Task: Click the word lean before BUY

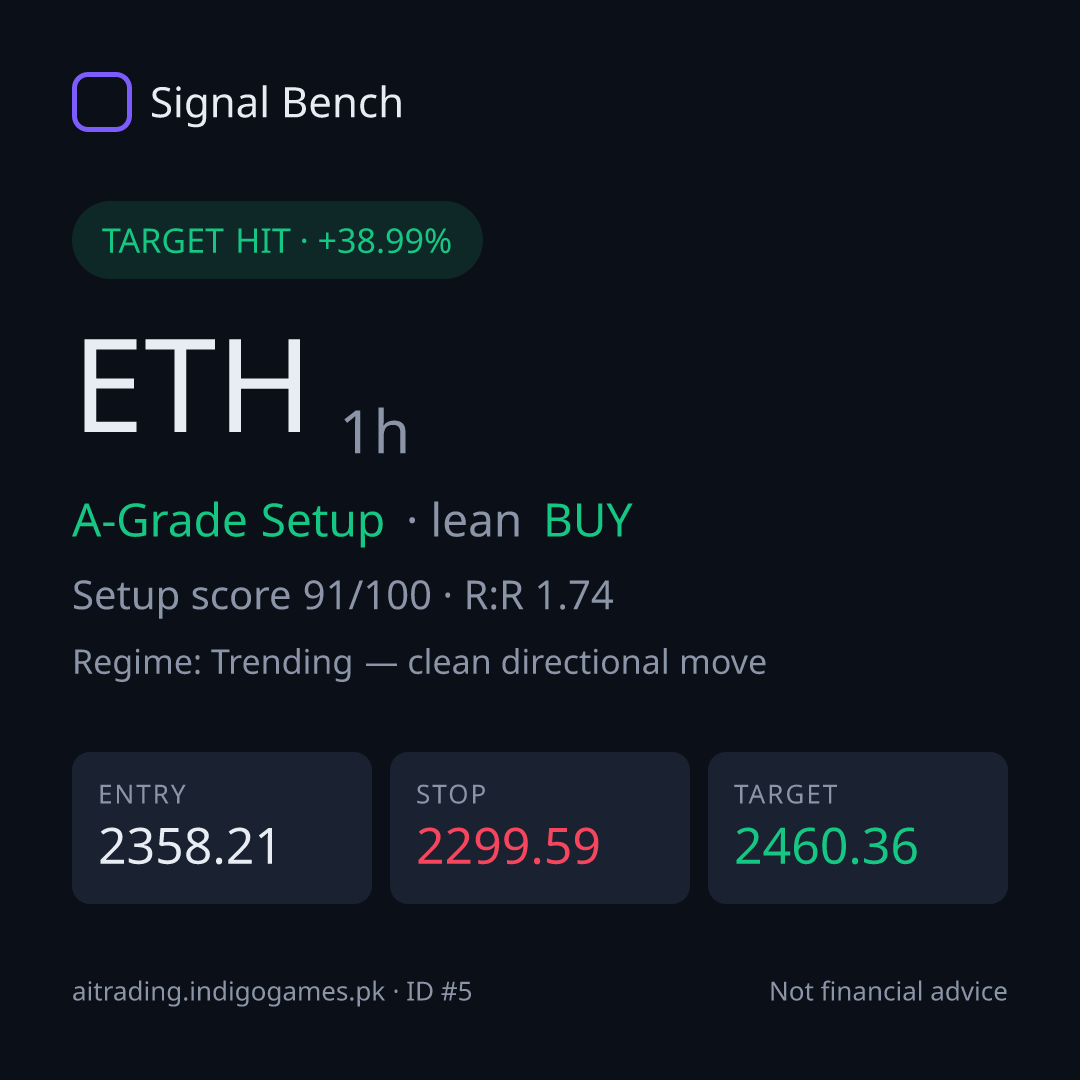Action: tap(476, 520)
